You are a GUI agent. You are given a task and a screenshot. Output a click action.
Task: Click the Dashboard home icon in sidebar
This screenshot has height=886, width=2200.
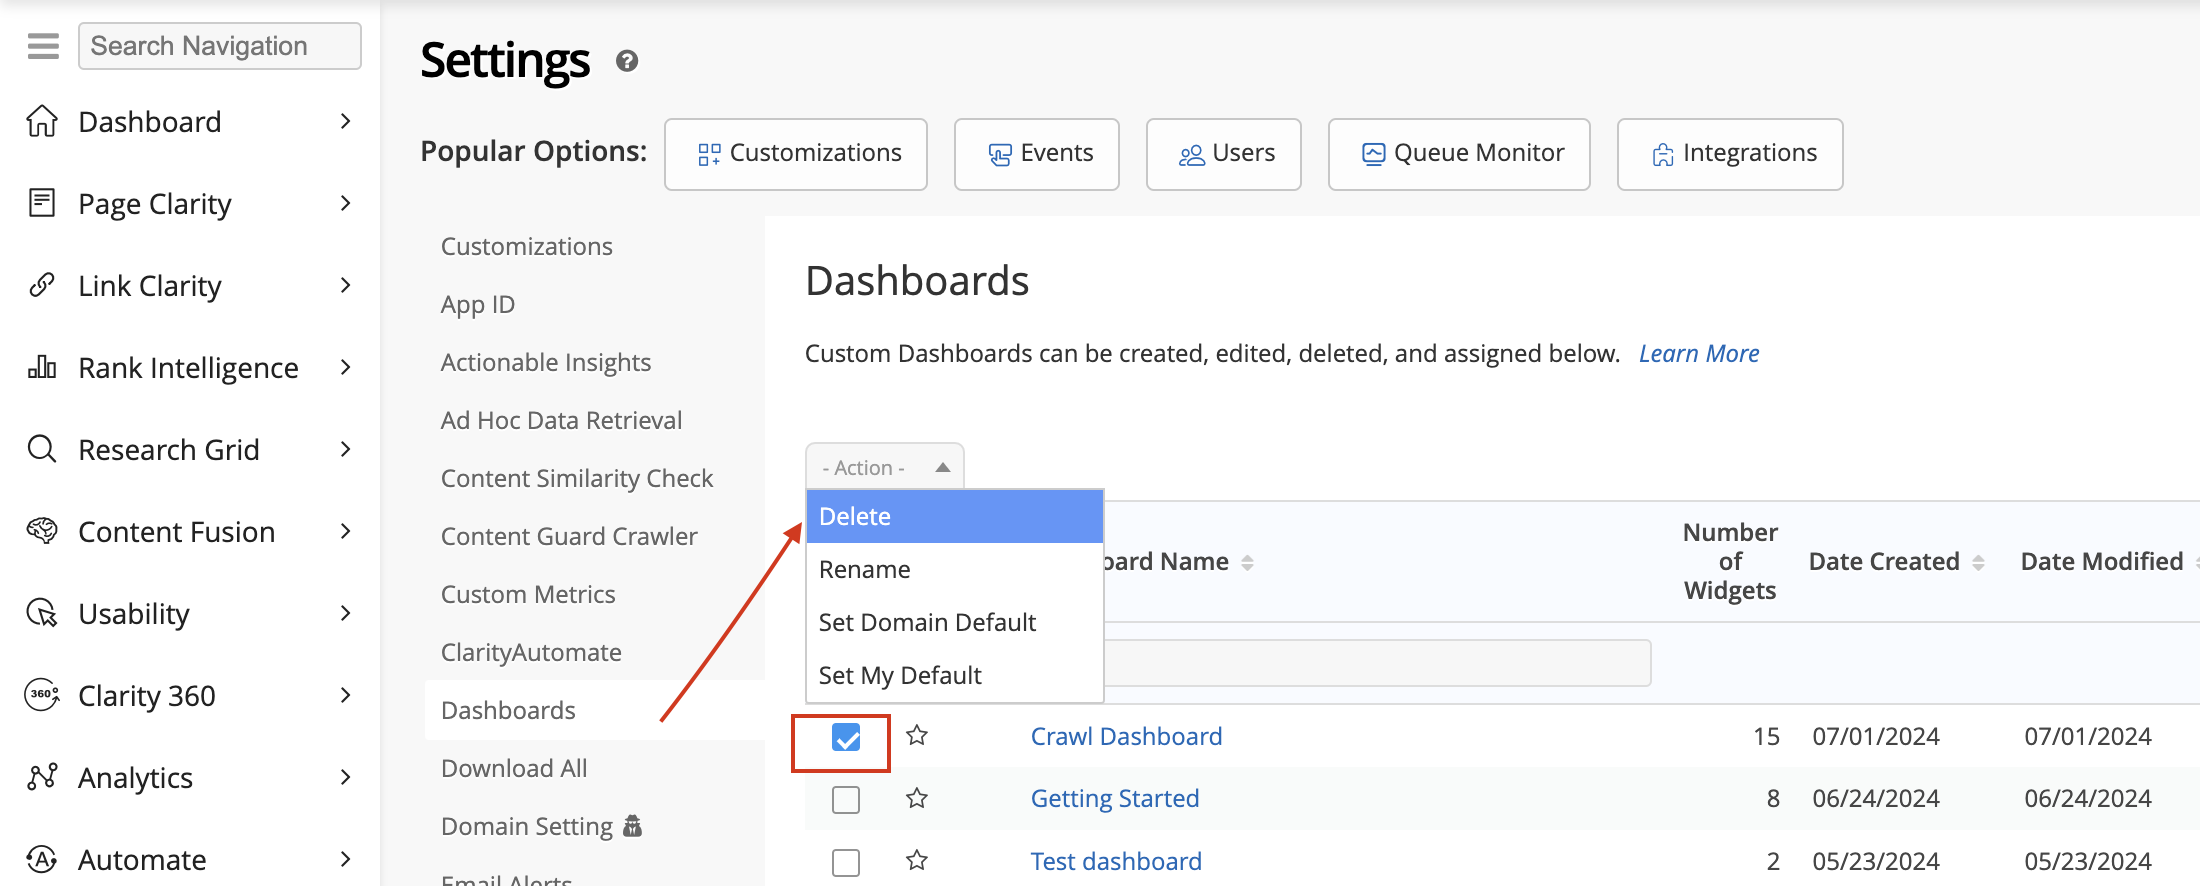tap(42, 121)
